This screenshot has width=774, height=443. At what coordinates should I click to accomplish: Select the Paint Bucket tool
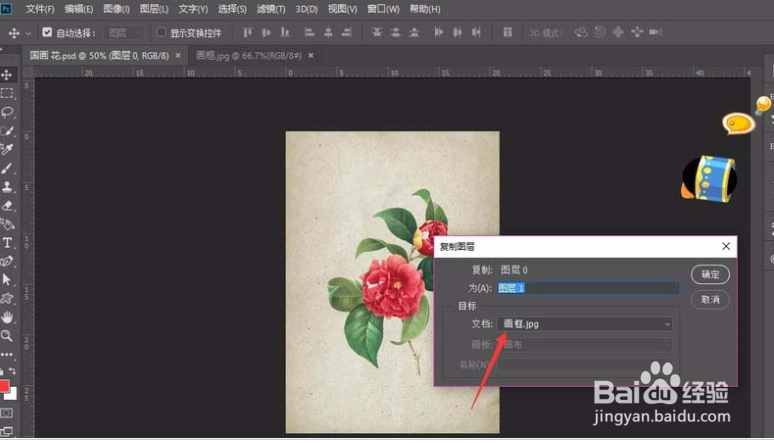point(7,224)
